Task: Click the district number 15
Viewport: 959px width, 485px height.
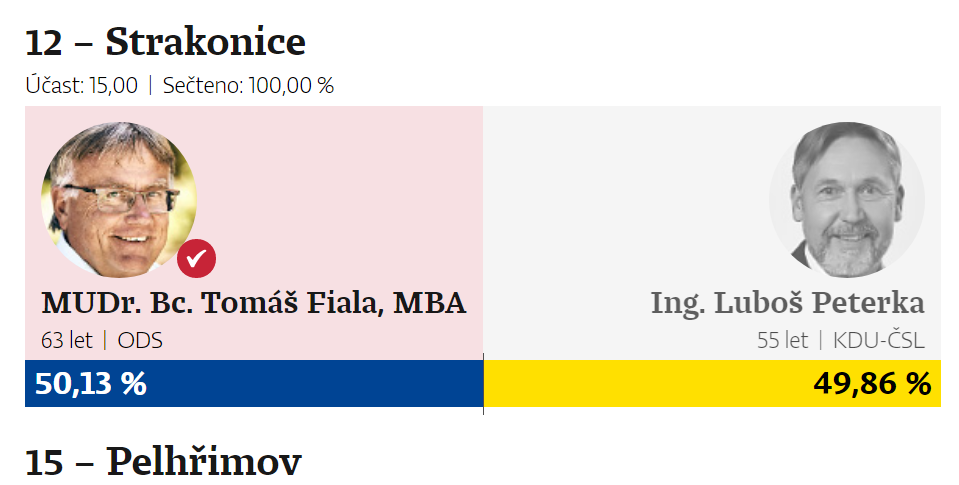Action: (x=45, y=461)
